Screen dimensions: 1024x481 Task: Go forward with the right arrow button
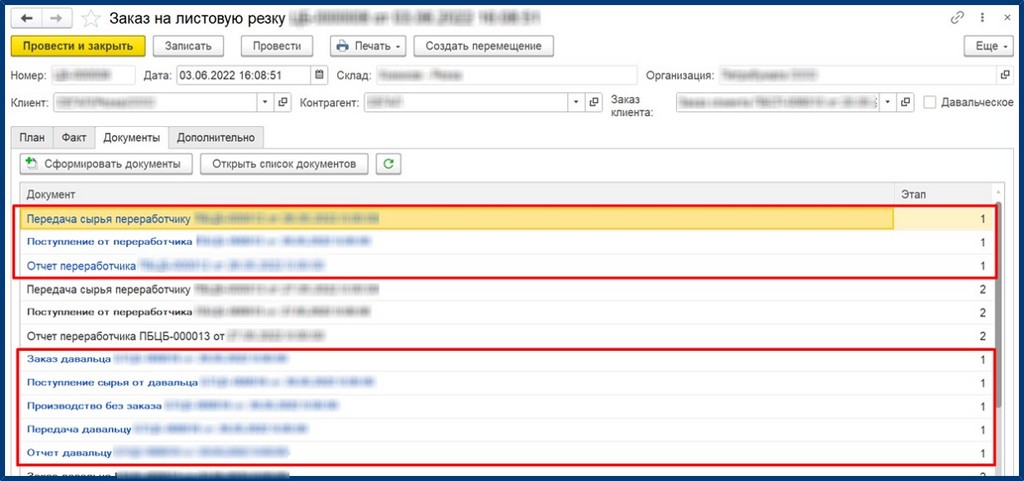pyautogui.click(x=57, y=18)
